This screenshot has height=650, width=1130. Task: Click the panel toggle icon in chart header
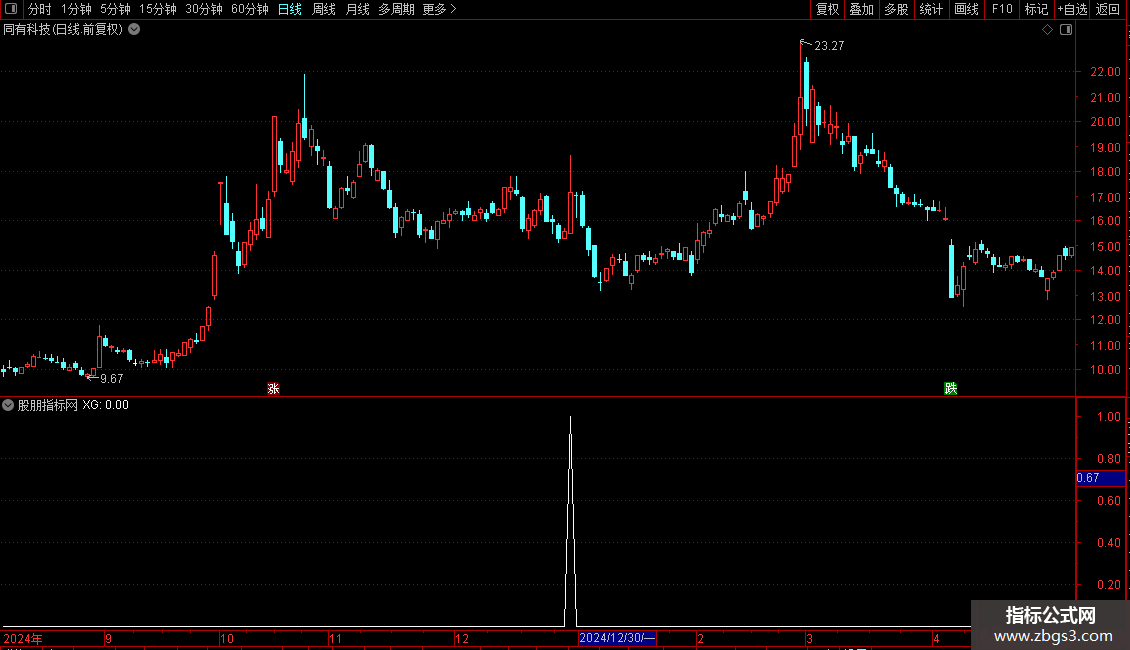[x=1066, y=30]
